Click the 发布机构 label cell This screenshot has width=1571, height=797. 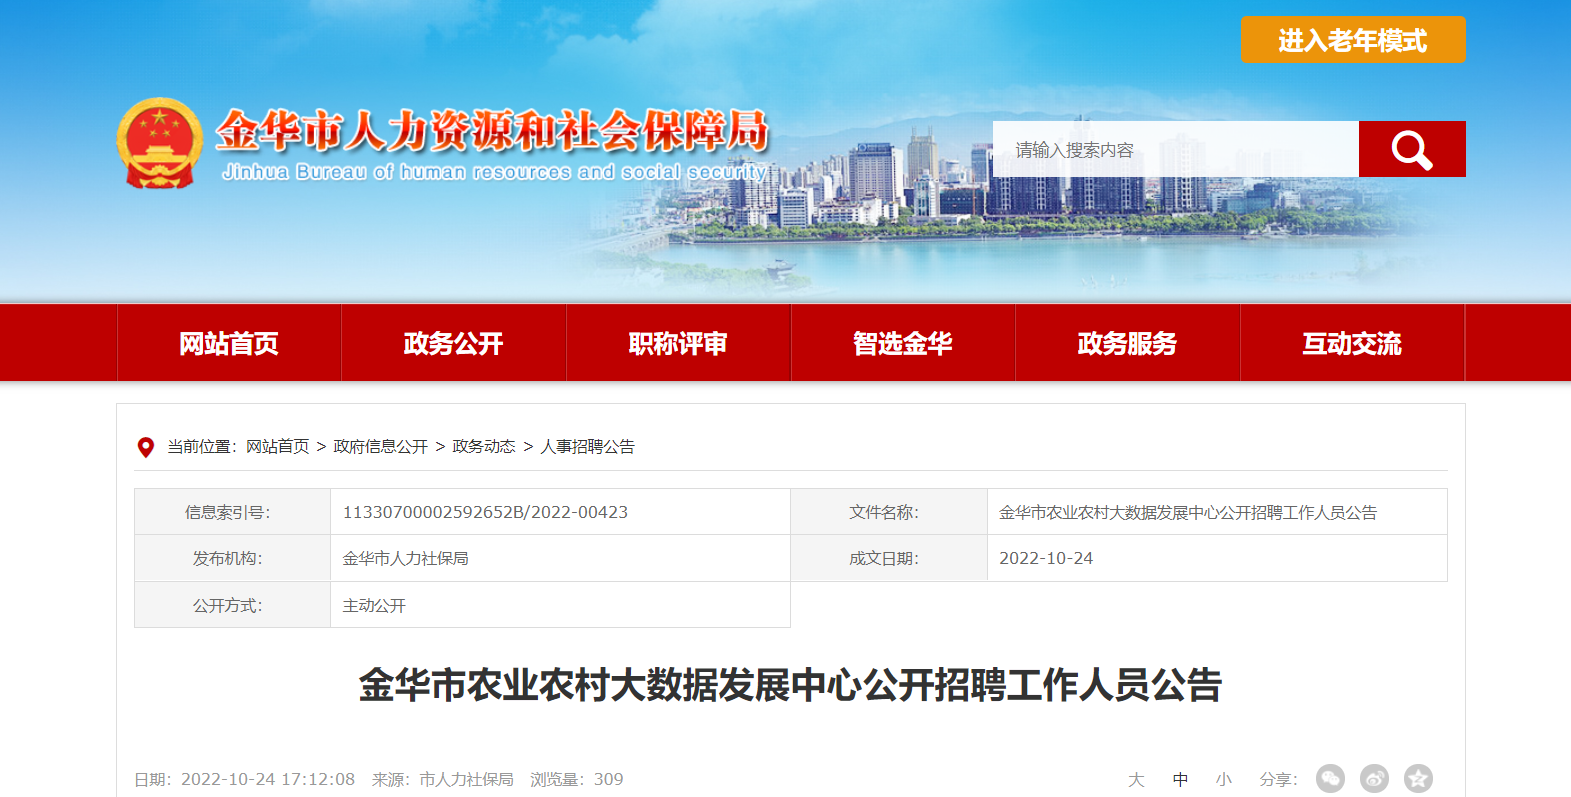pos(232,558)
